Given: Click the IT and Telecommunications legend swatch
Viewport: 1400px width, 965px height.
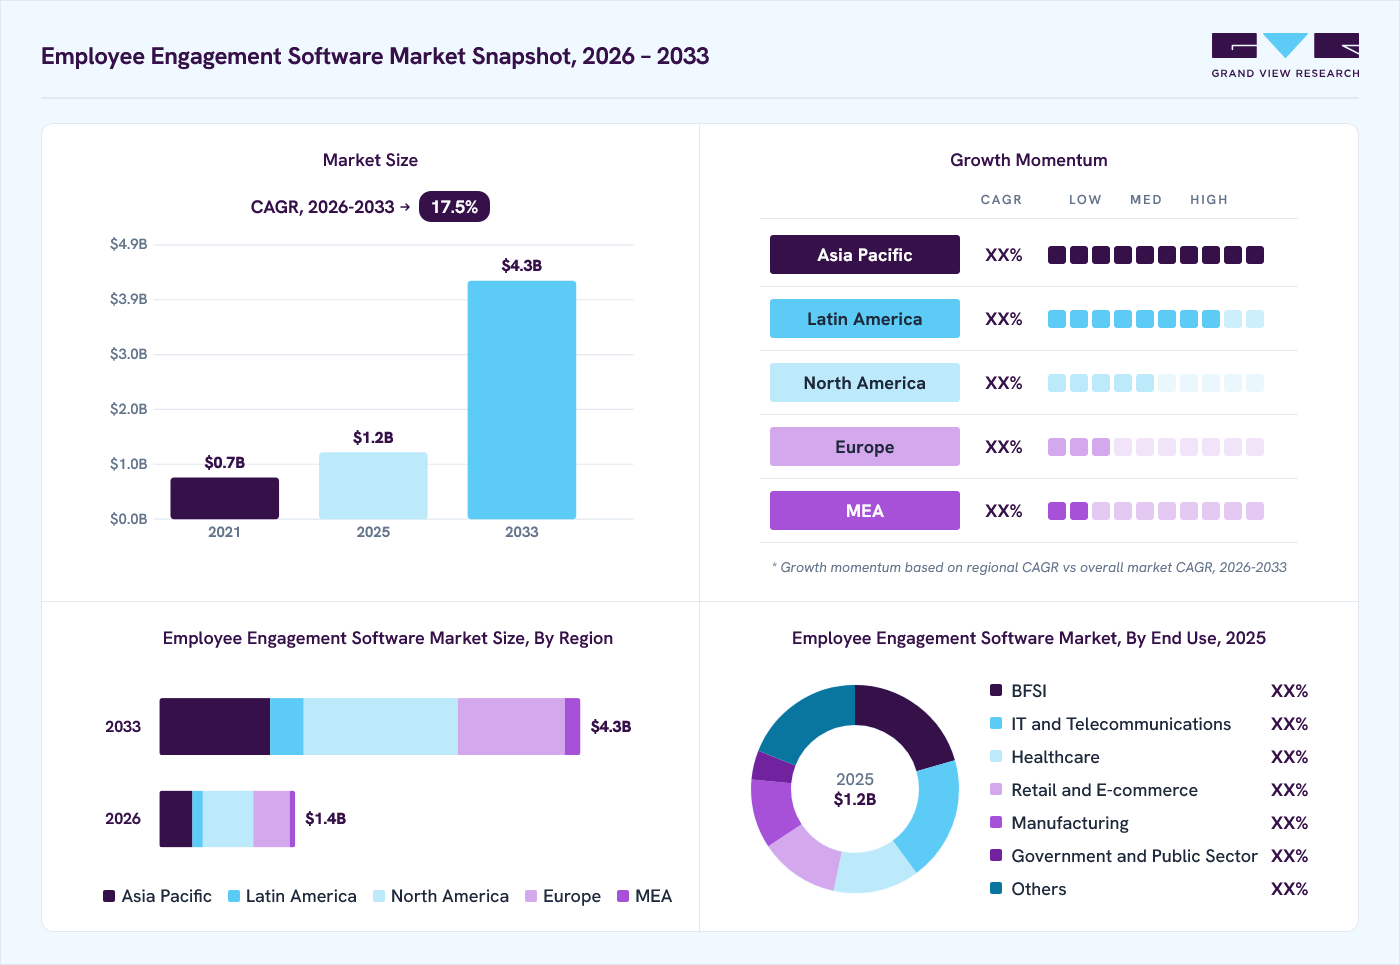Looking at the screenshot, I should coord(996,723).
